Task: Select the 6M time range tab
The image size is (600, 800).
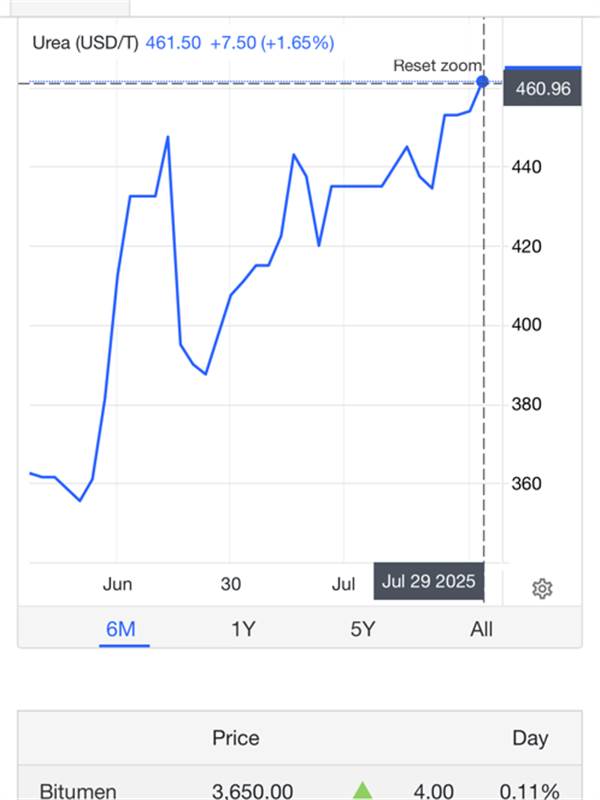Action: point(121,629)
